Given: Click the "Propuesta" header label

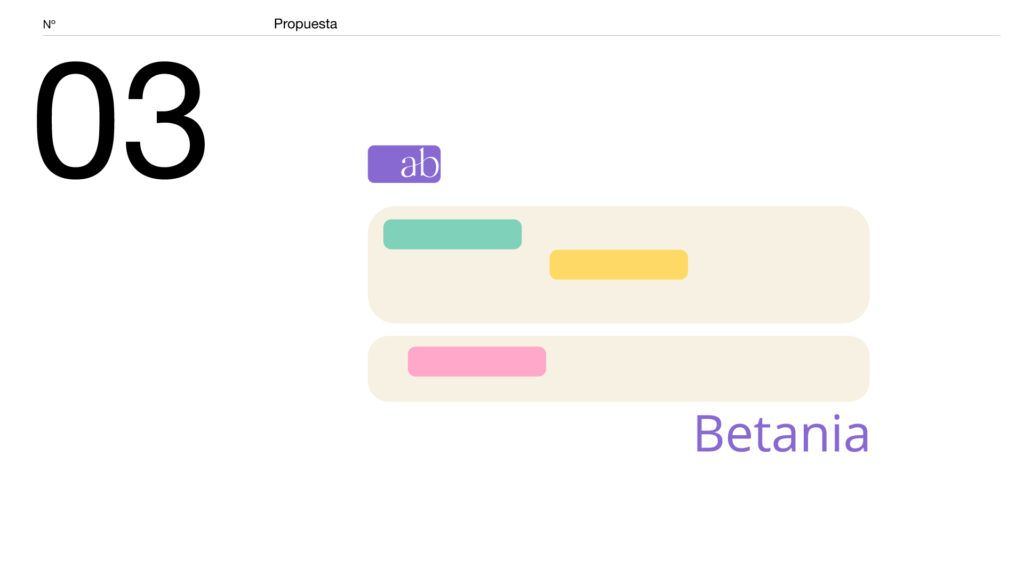Looking at the screenshot, I should (x=305, y=24).
